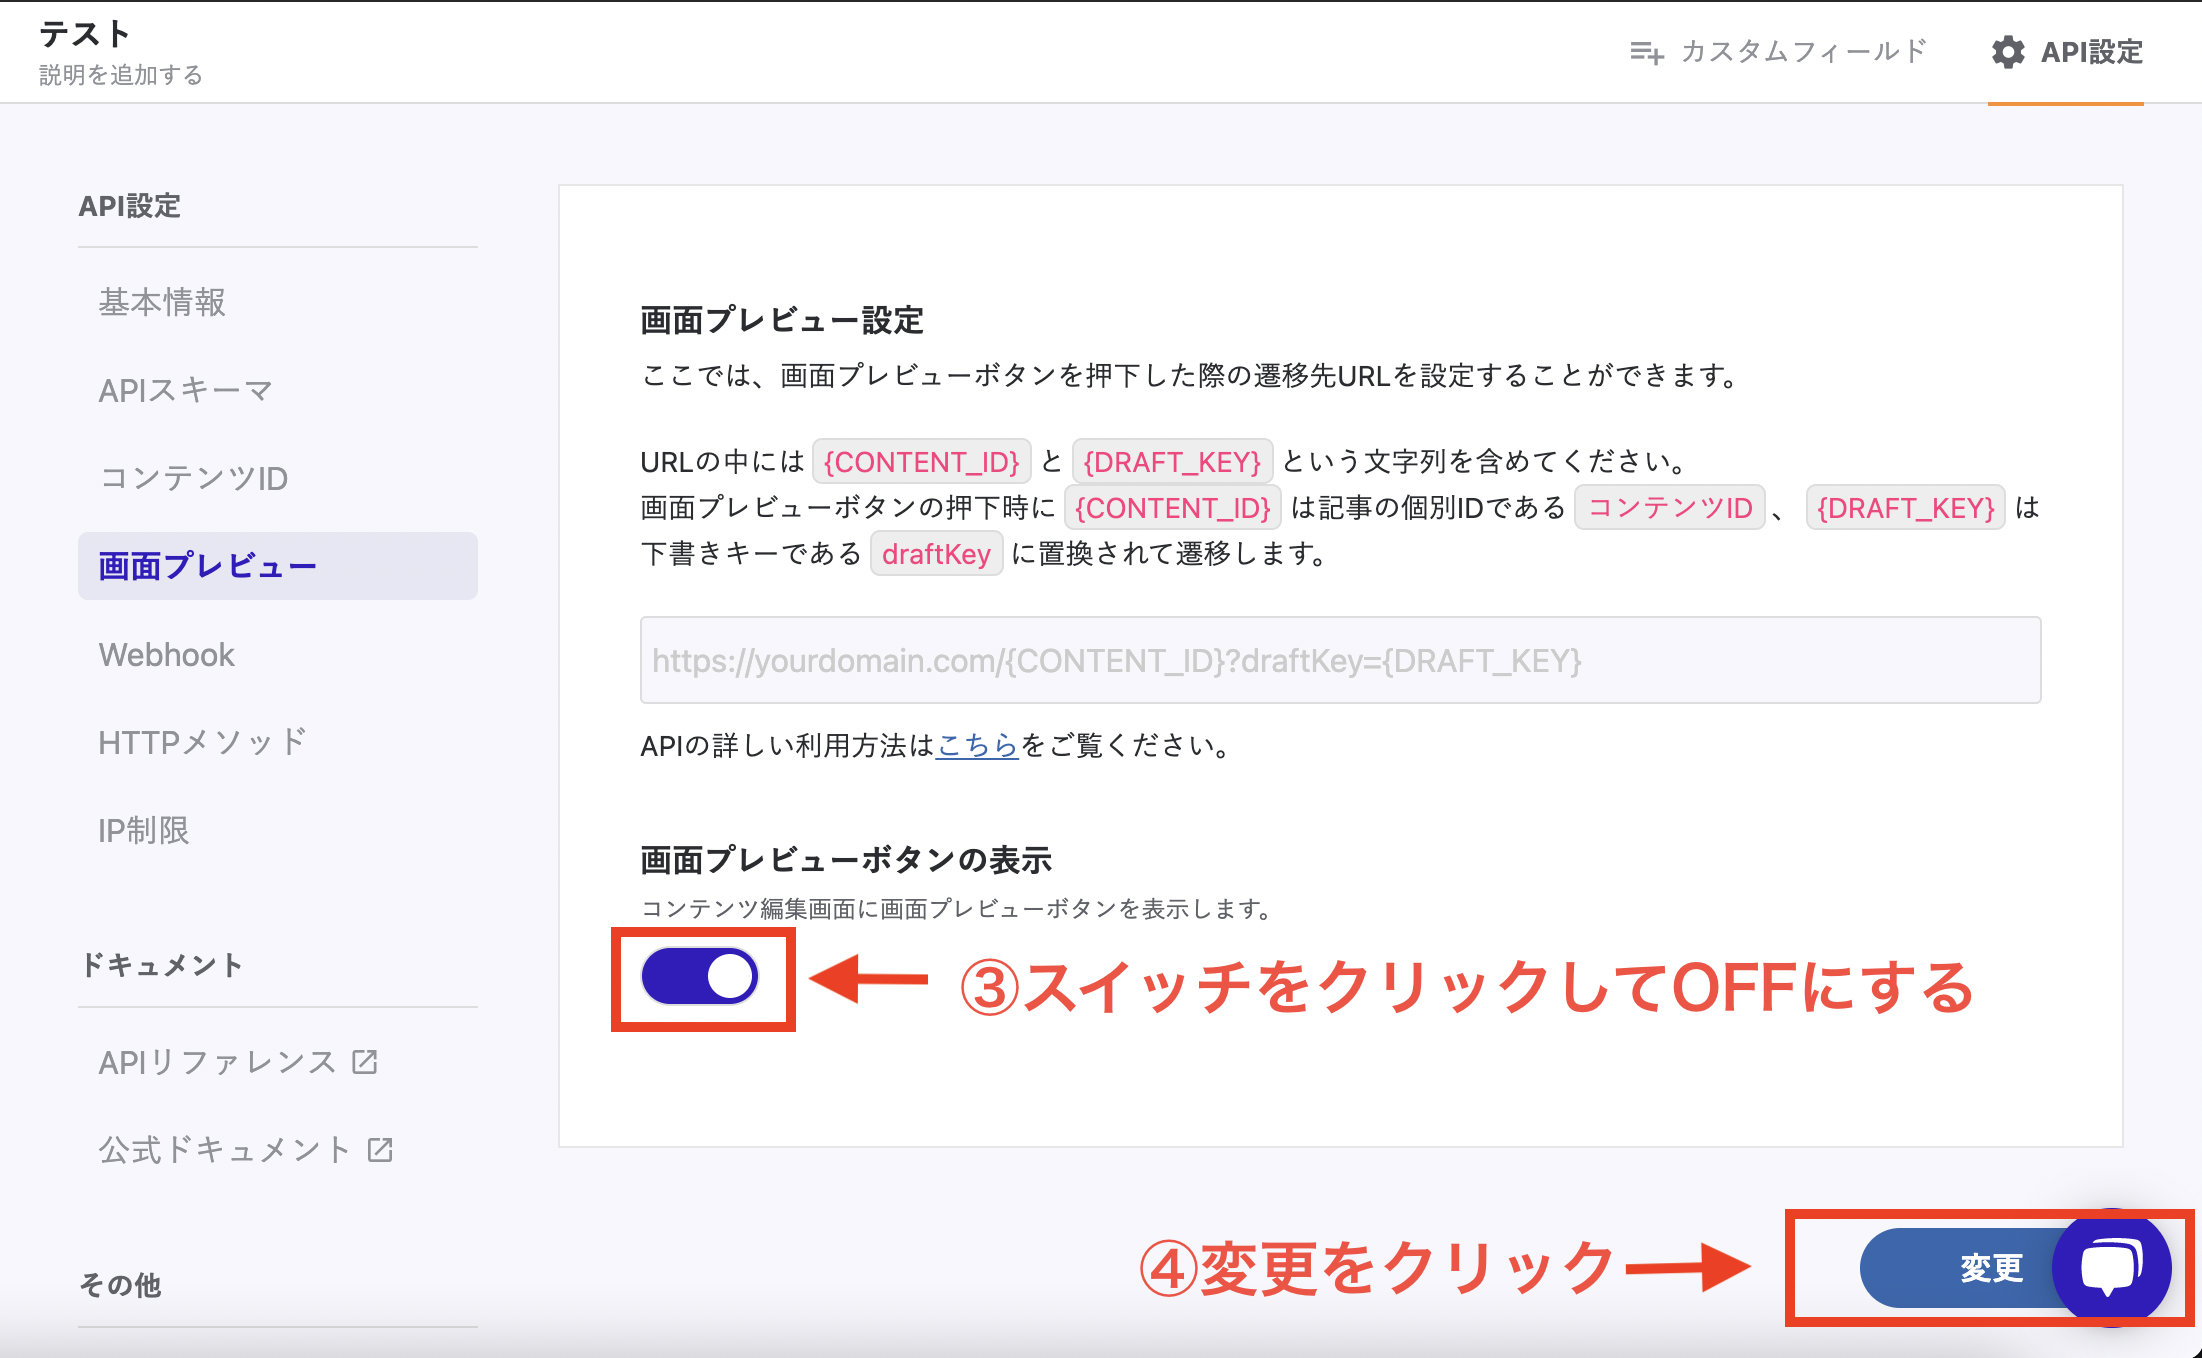Image resolution: width=2202 pixels, height=1358 pixels.
Task: Focus the preview URL input field
Action: click(x=1340, y=660)
